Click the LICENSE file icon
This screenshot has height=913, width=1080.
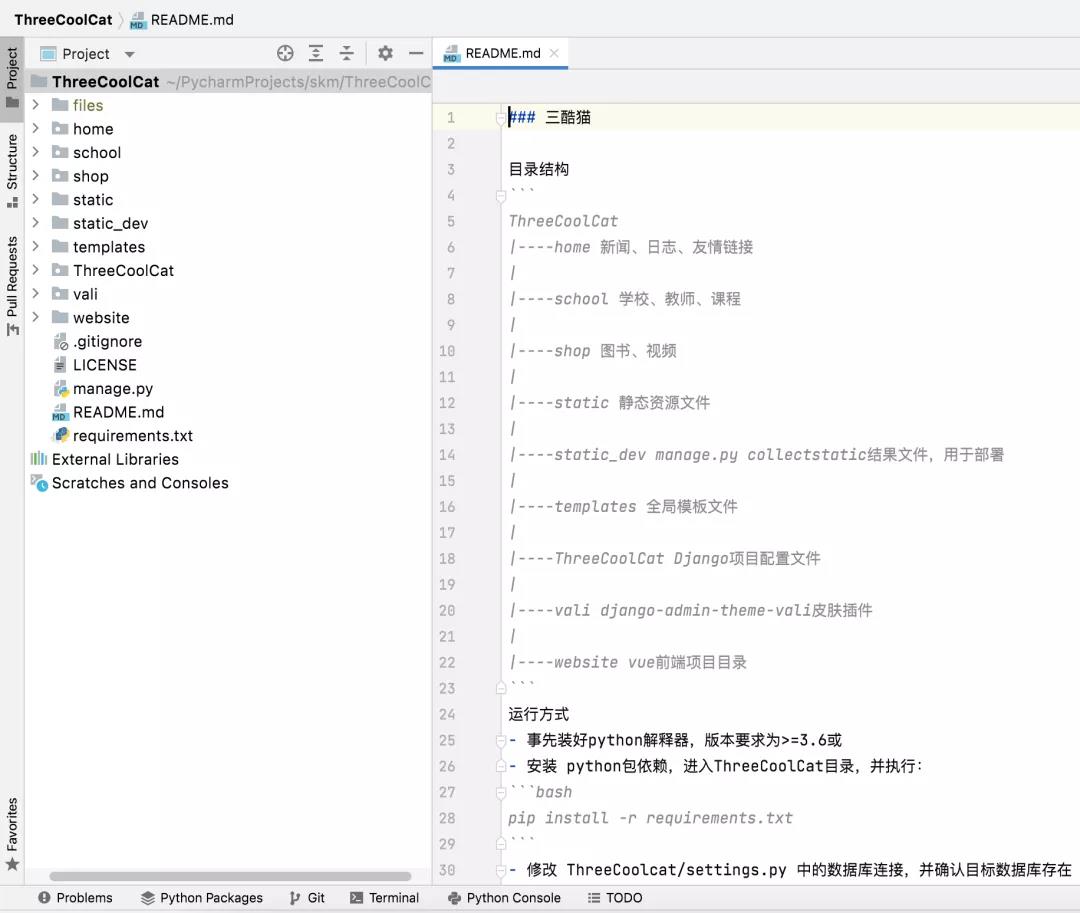pos(61,365)
